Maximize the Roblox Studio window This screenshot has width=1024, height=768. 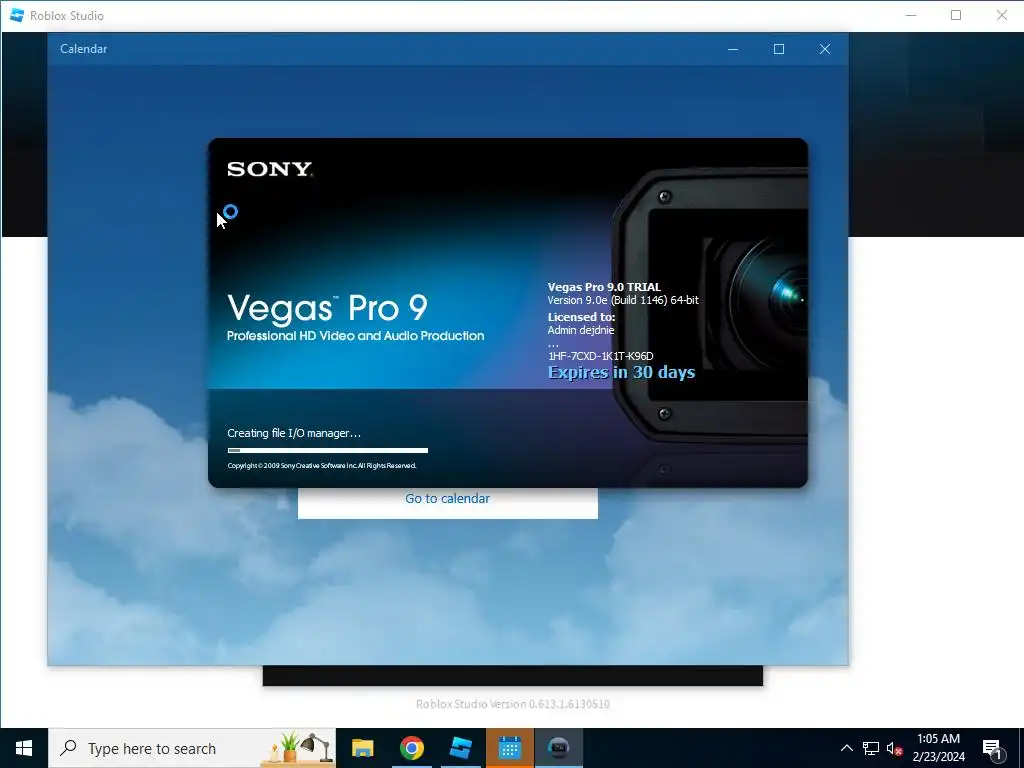(x=956, y=15)
